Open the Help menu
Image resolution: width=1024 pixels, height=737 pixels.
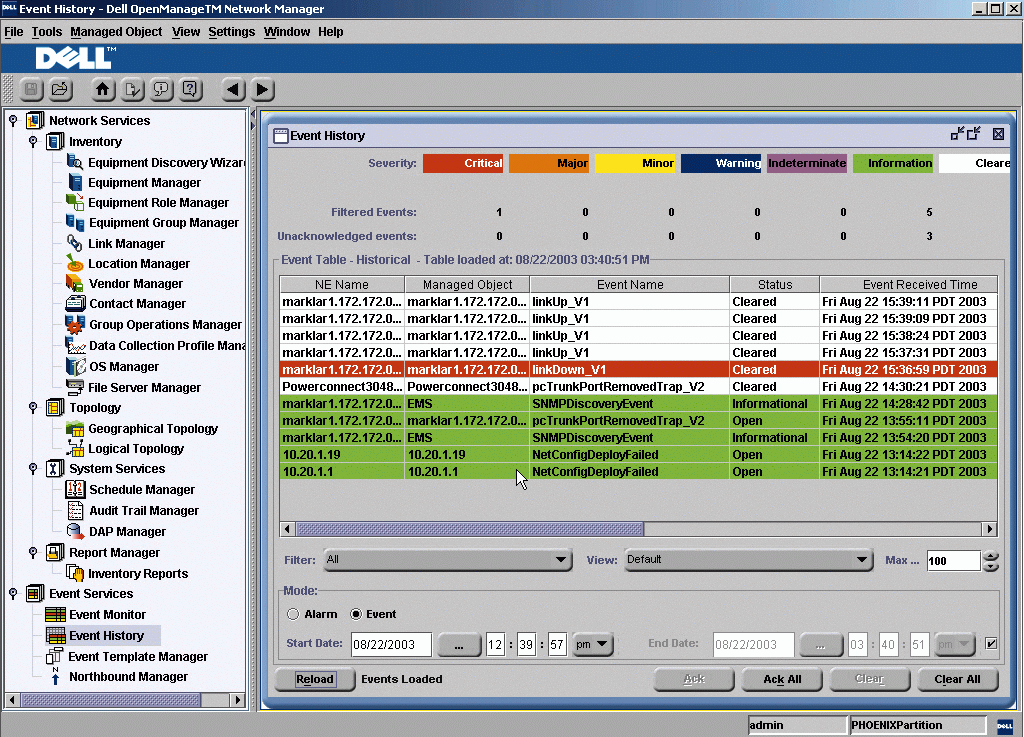[x=331, y=31]
